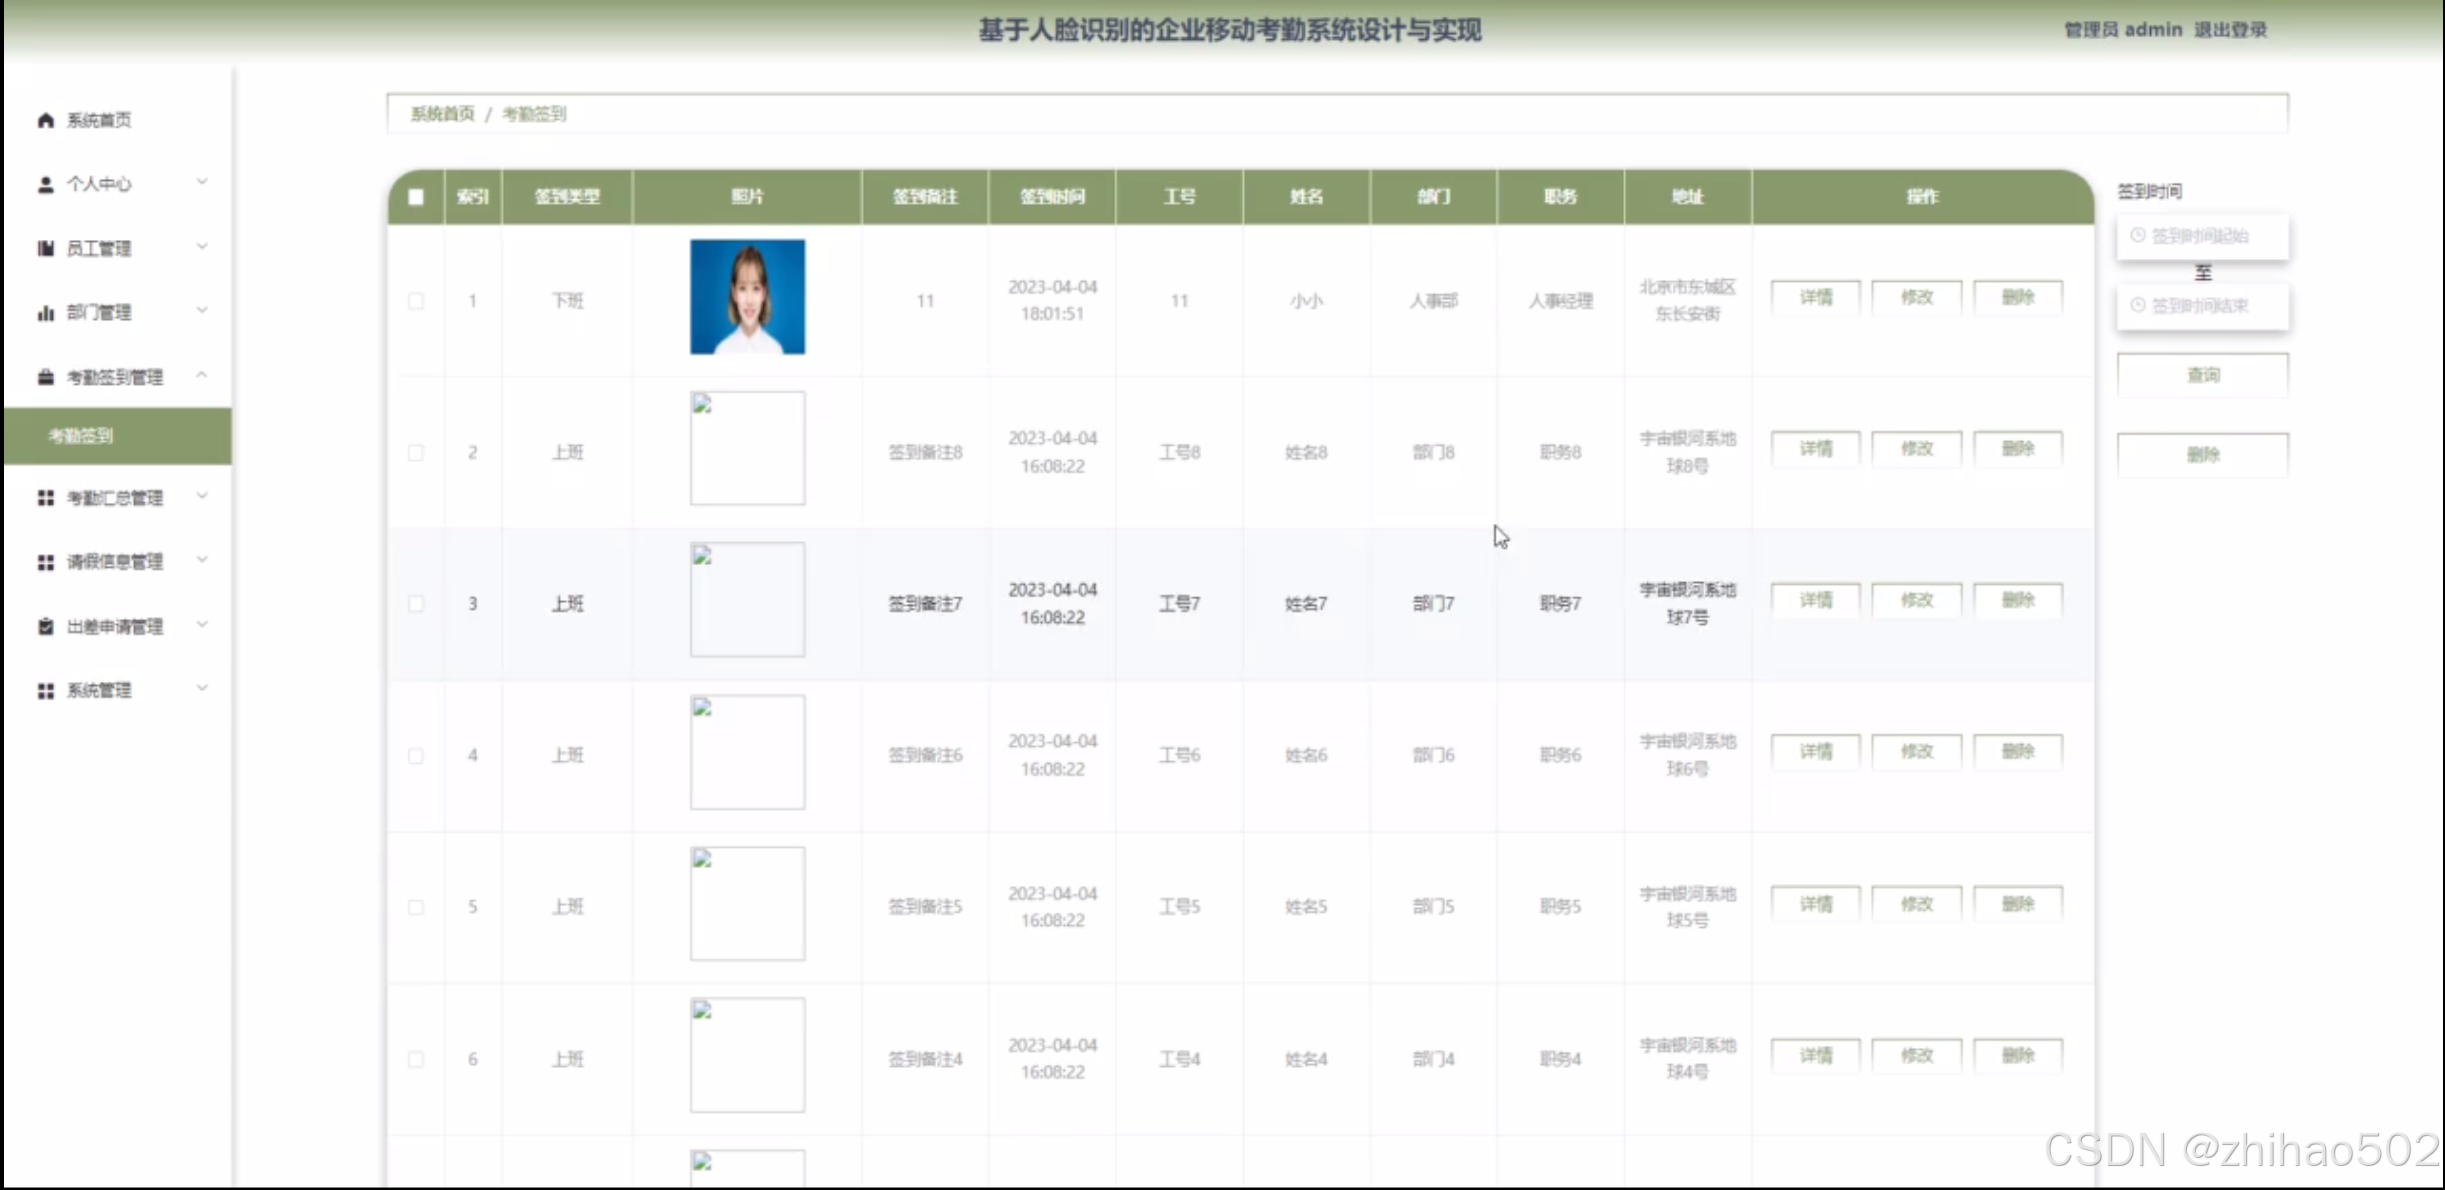Collapse the 考勤签到管理 menu chevron
The image size is (2445, 1190).
(202, 376)
